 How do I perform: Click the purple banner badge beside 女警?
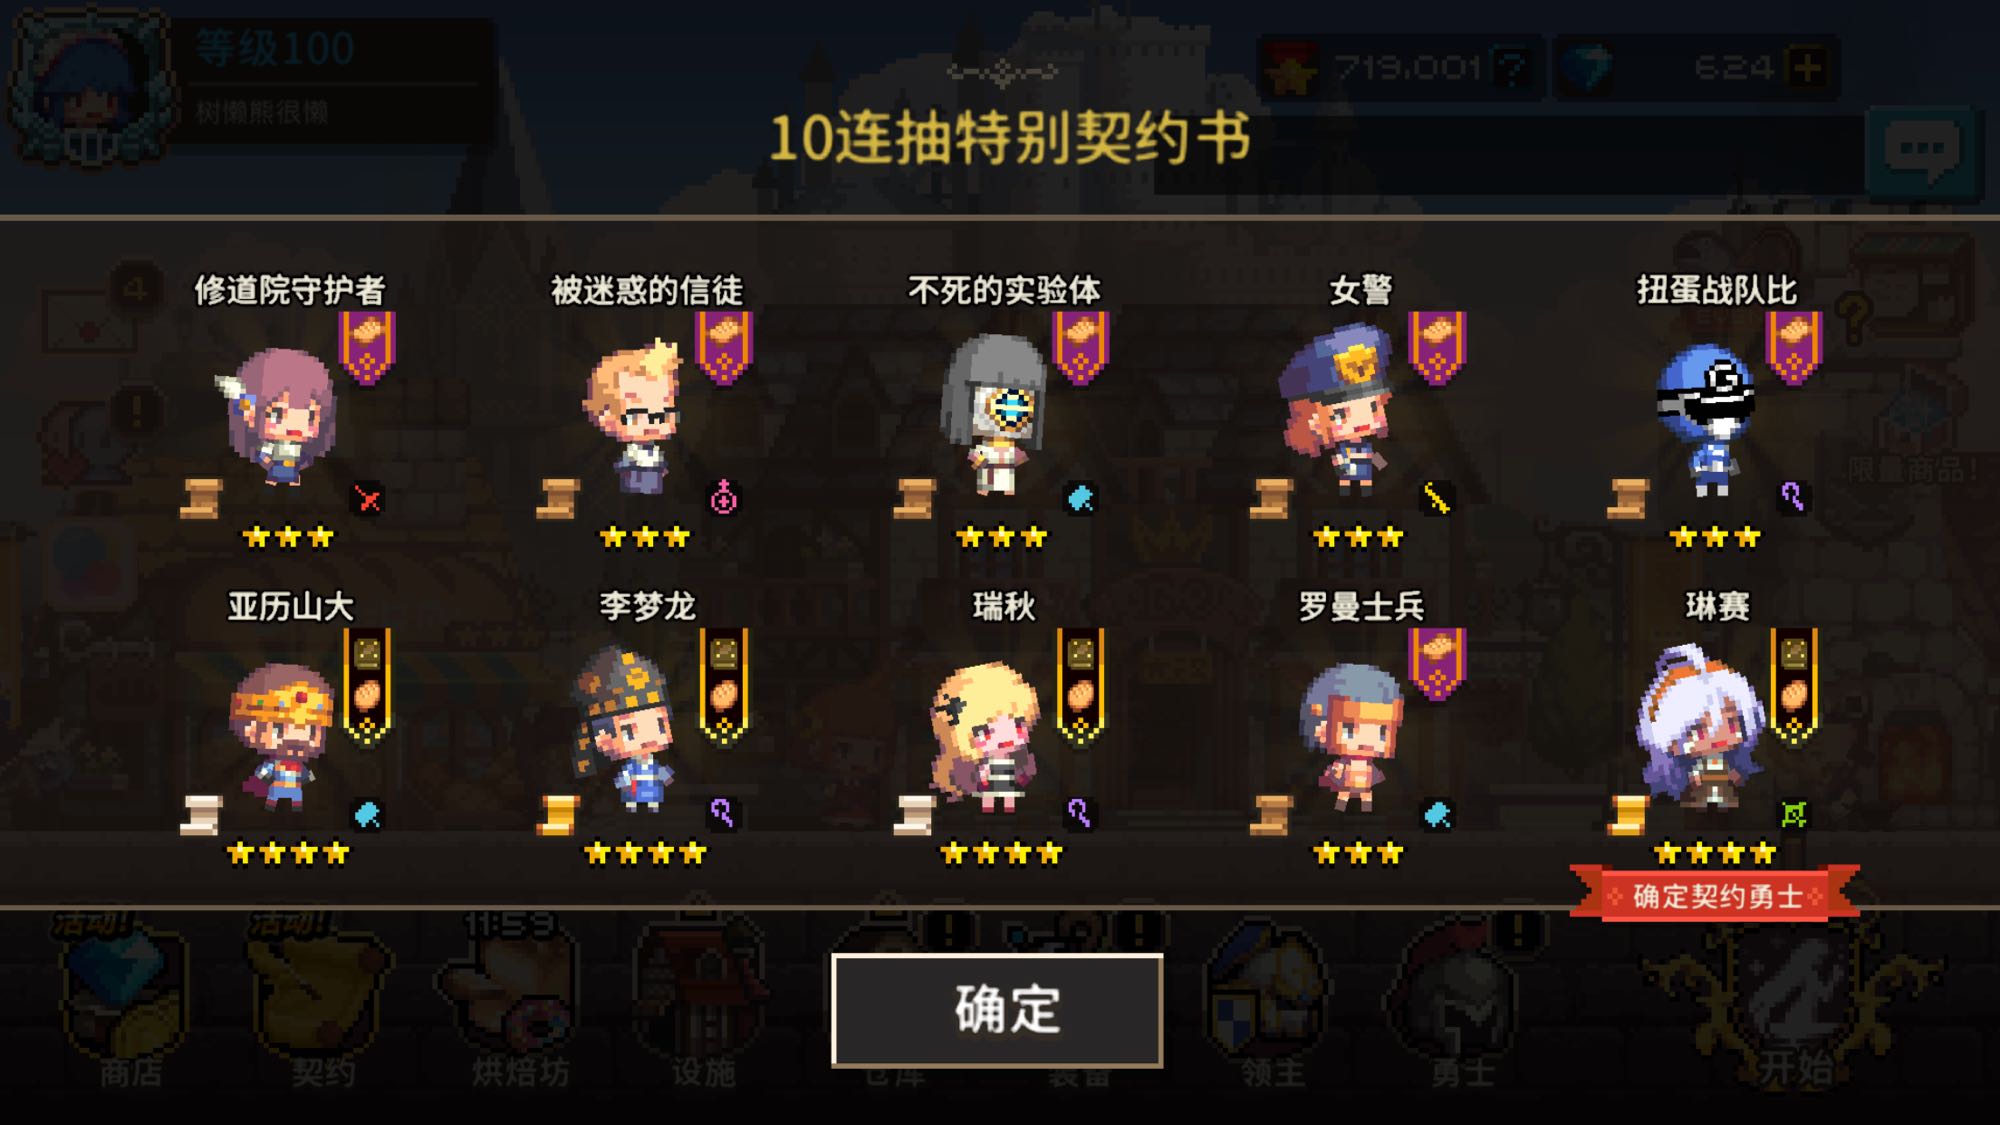(x=1437, y=347)
